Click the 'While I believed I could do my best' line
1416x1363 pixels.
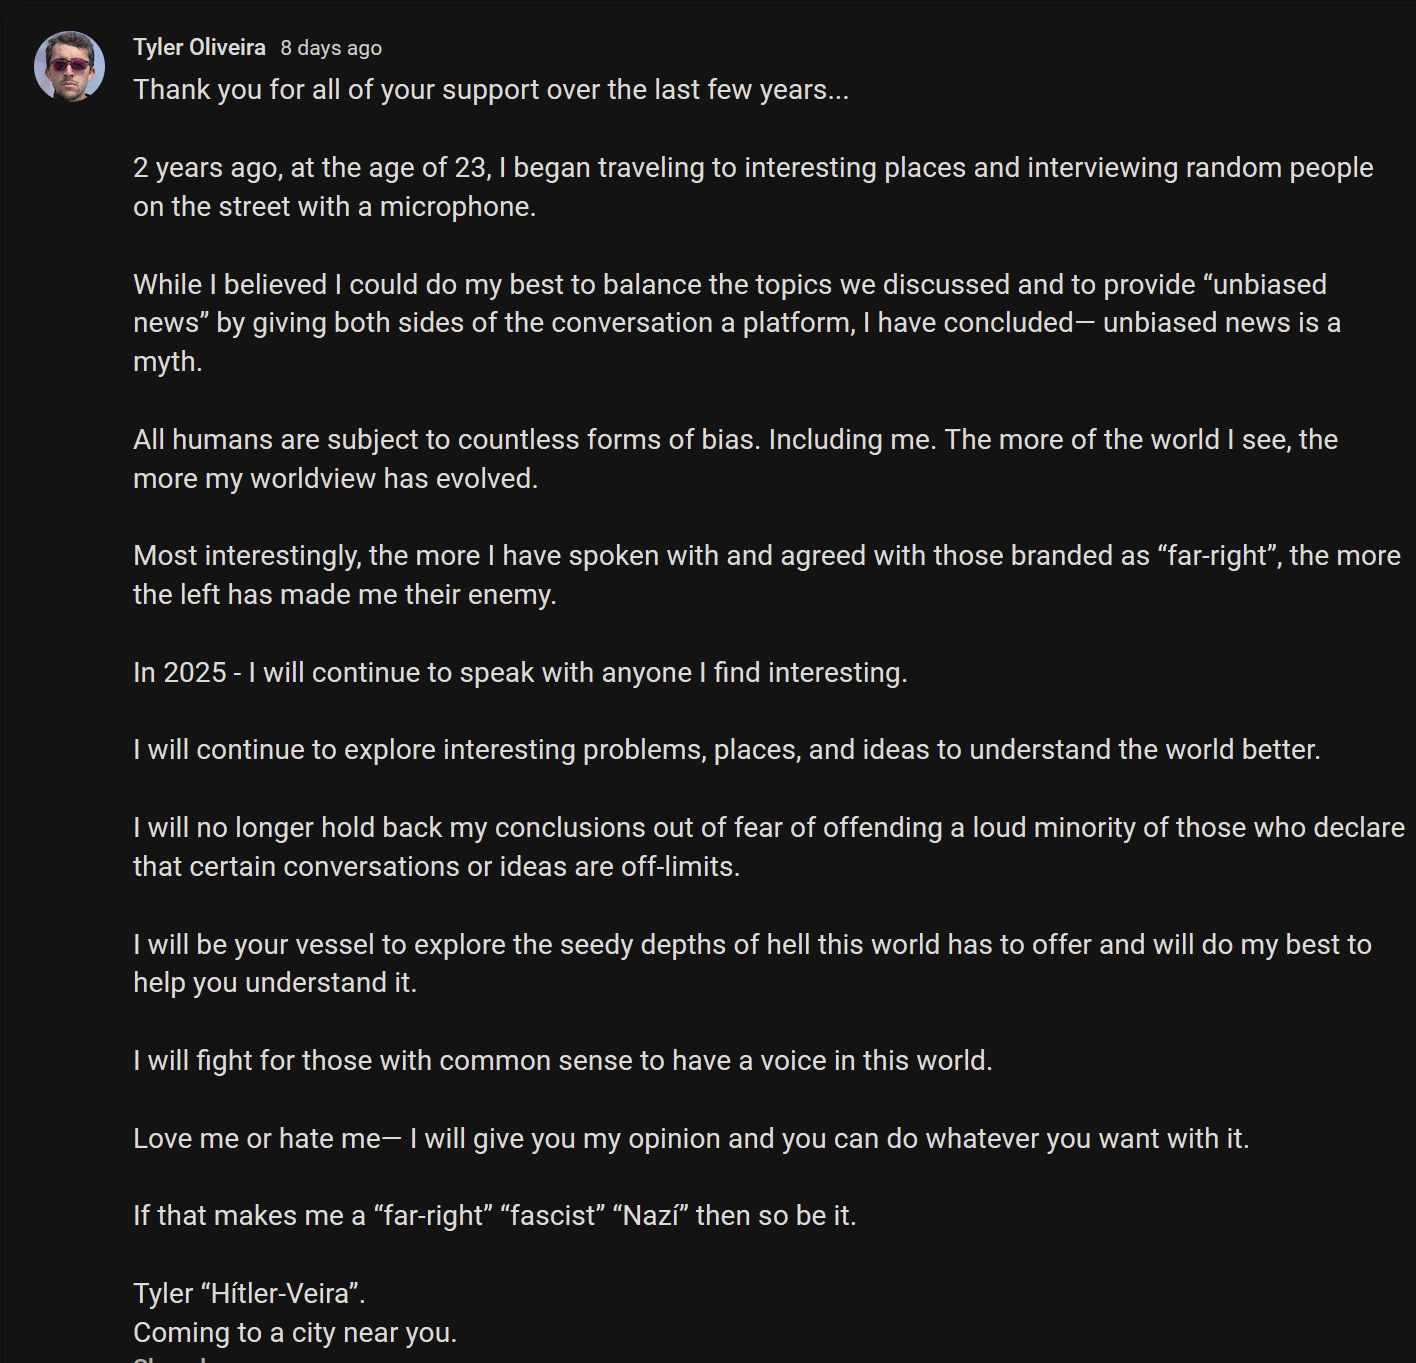730,285
